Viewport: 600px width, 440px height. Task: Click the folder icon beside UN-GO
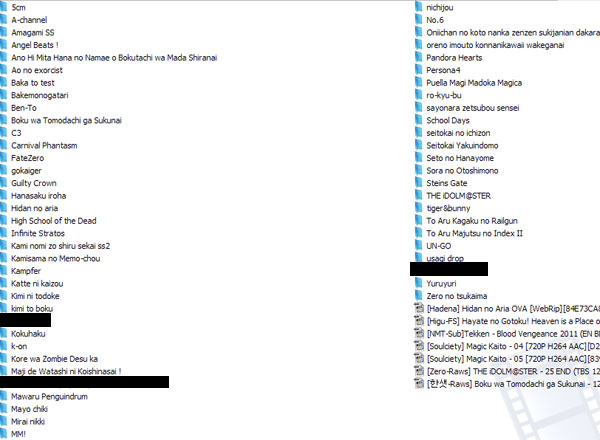click(419, 246)
